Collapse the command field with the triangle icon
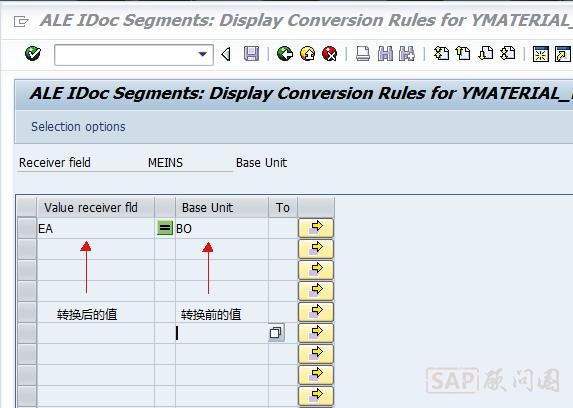Viewport: 573px width, 408px height. (226, 54)
